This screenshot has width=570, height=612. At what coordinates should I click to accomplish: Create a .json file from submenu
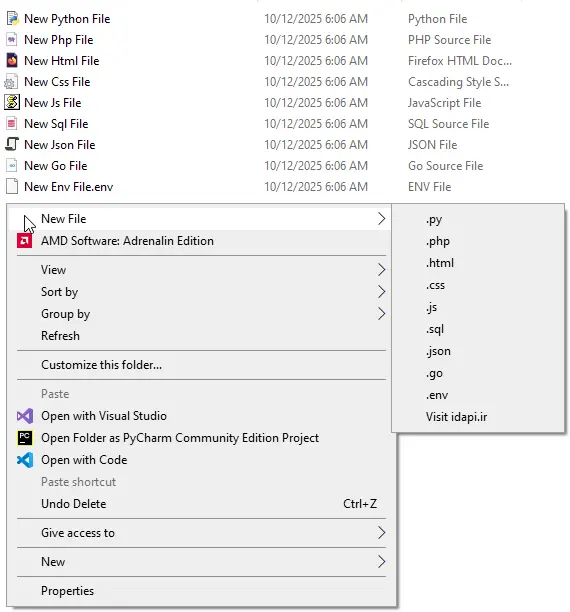pyautogui.click(x=478, y=351)
